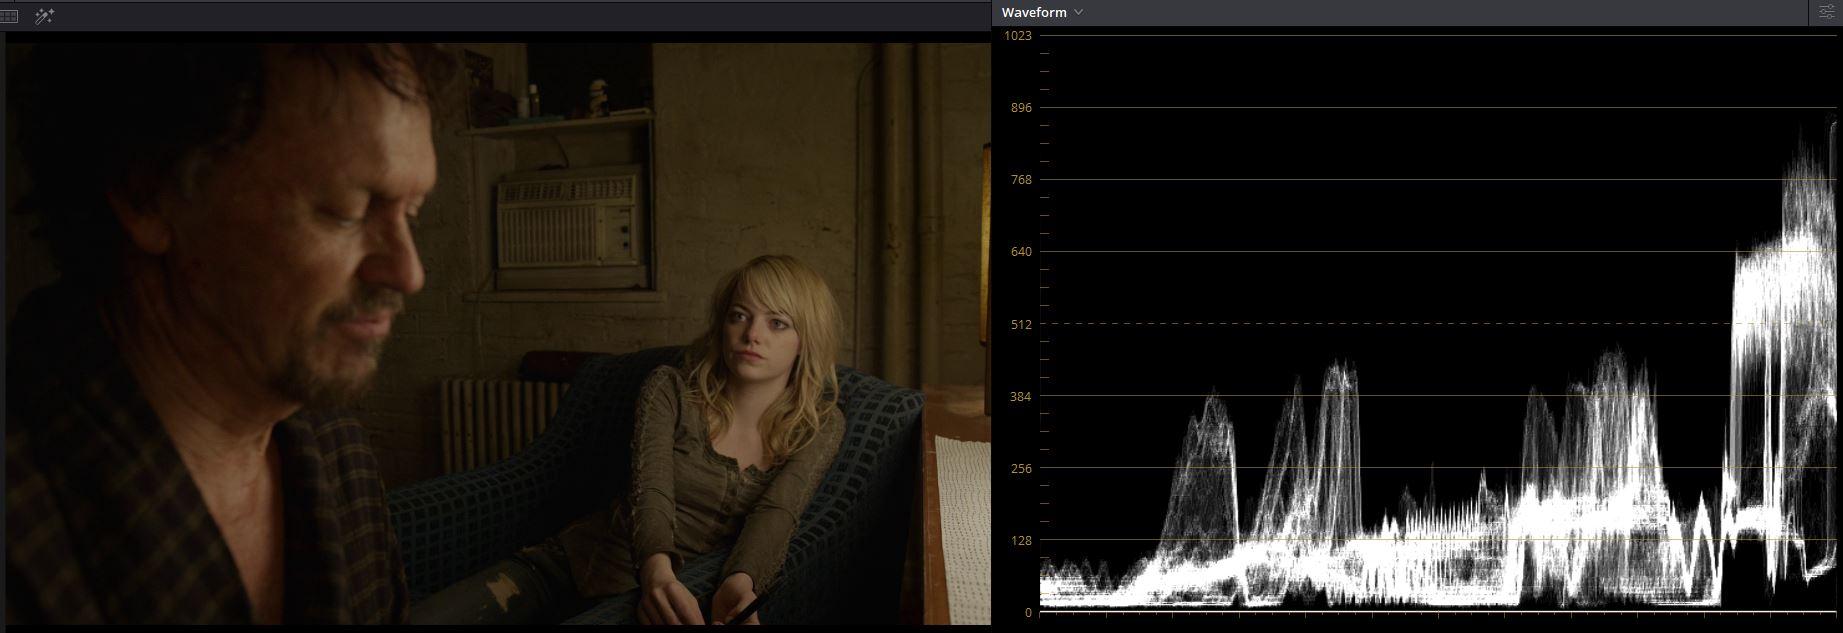
Task: Click the 896 scale label
Action: (1021, 108)
